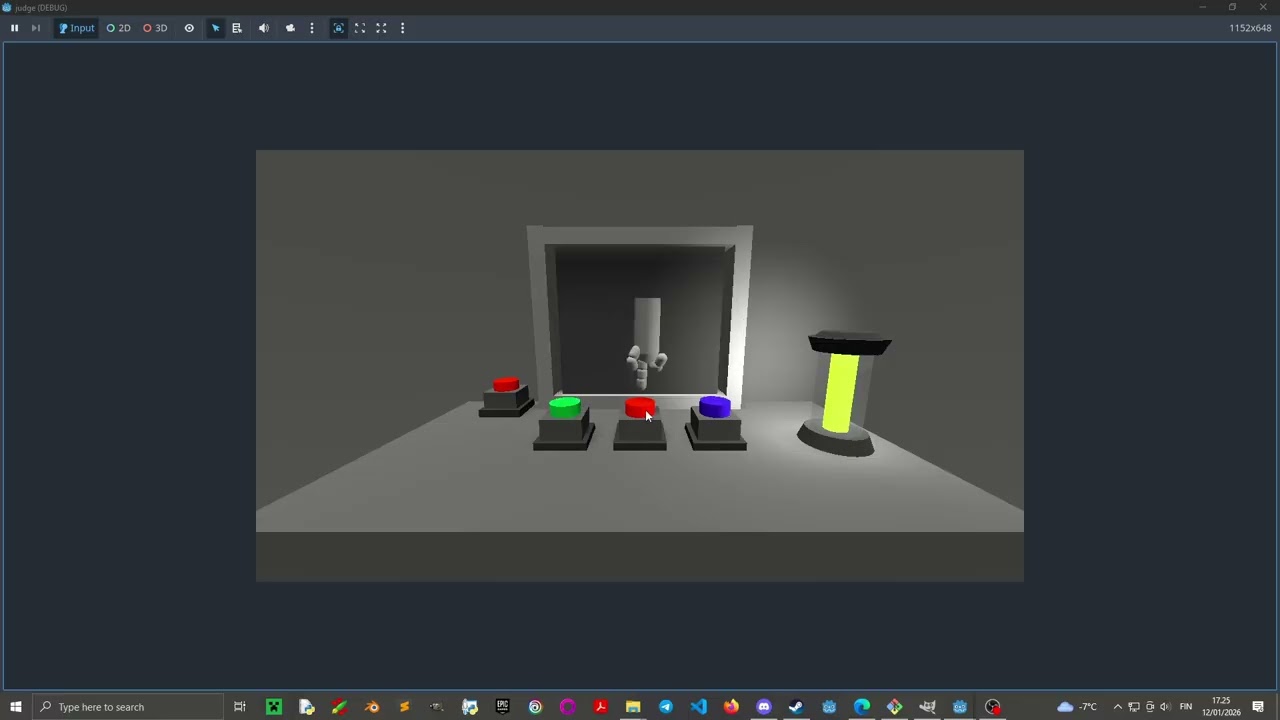Activate the select arrow tool

click(x=215, y=28)
